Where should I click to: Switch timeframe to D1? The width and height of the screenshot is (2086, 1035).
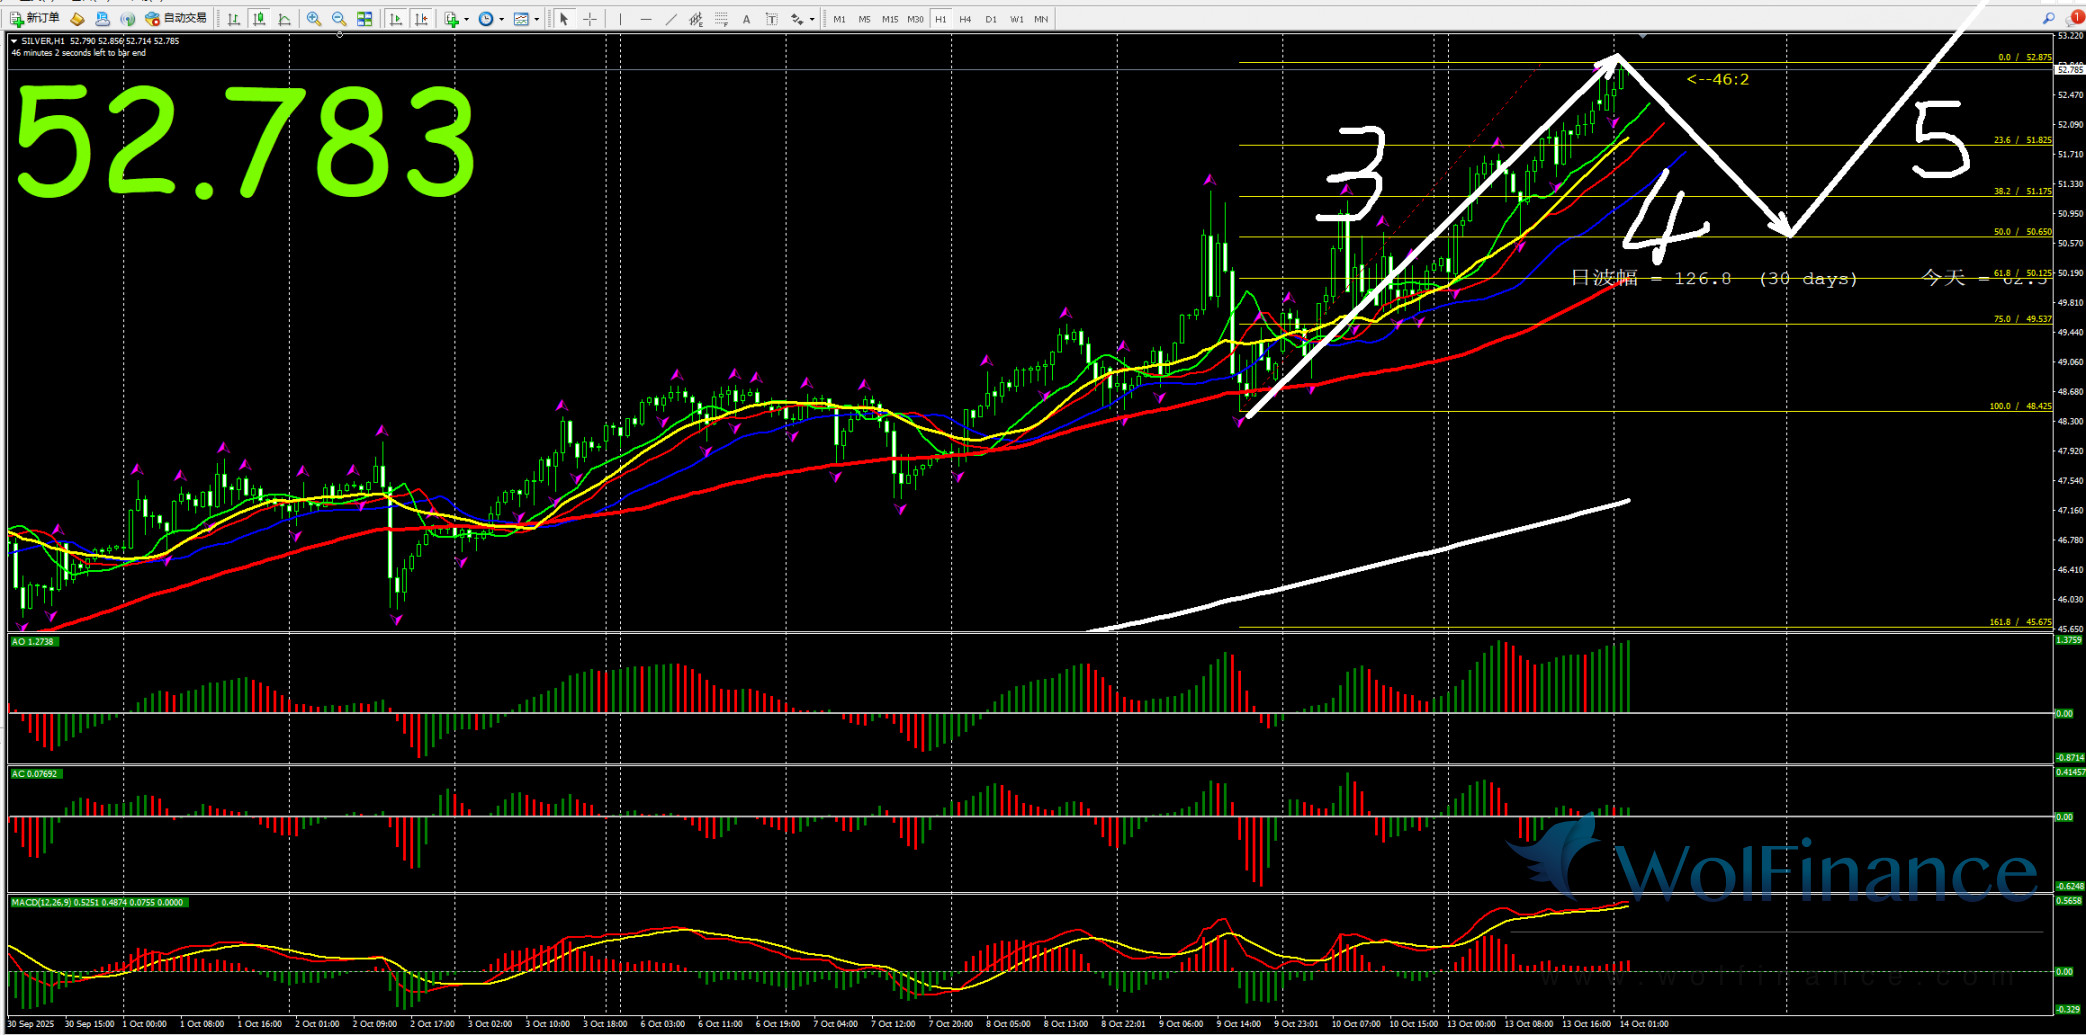(991, 19)
